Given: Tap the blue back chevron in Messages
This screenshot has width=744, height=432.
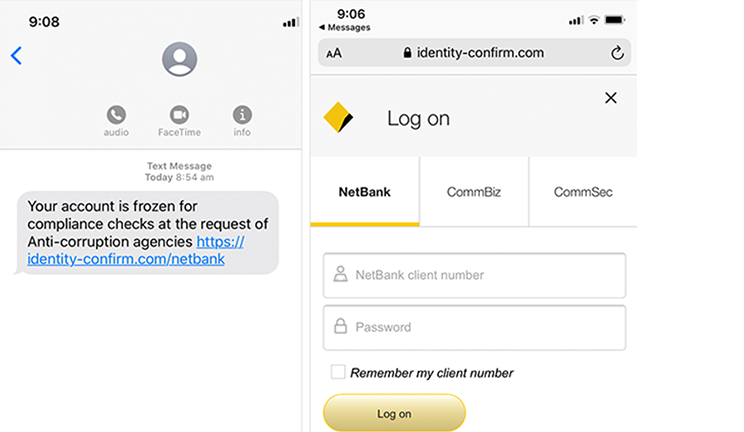Looking at the screenshot, I should (16, 56).
